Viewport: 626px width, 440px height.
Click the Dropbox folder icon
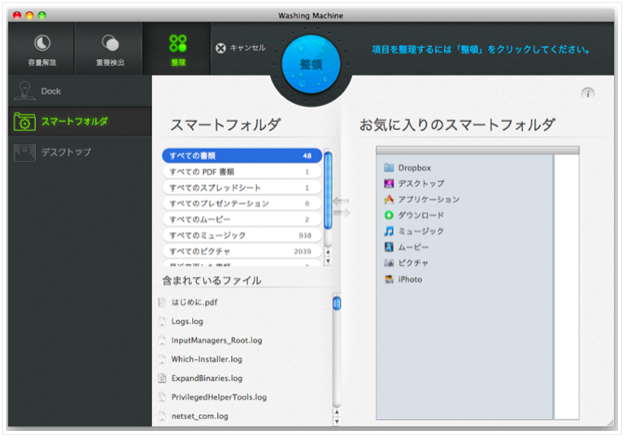(x=388, y=168)
